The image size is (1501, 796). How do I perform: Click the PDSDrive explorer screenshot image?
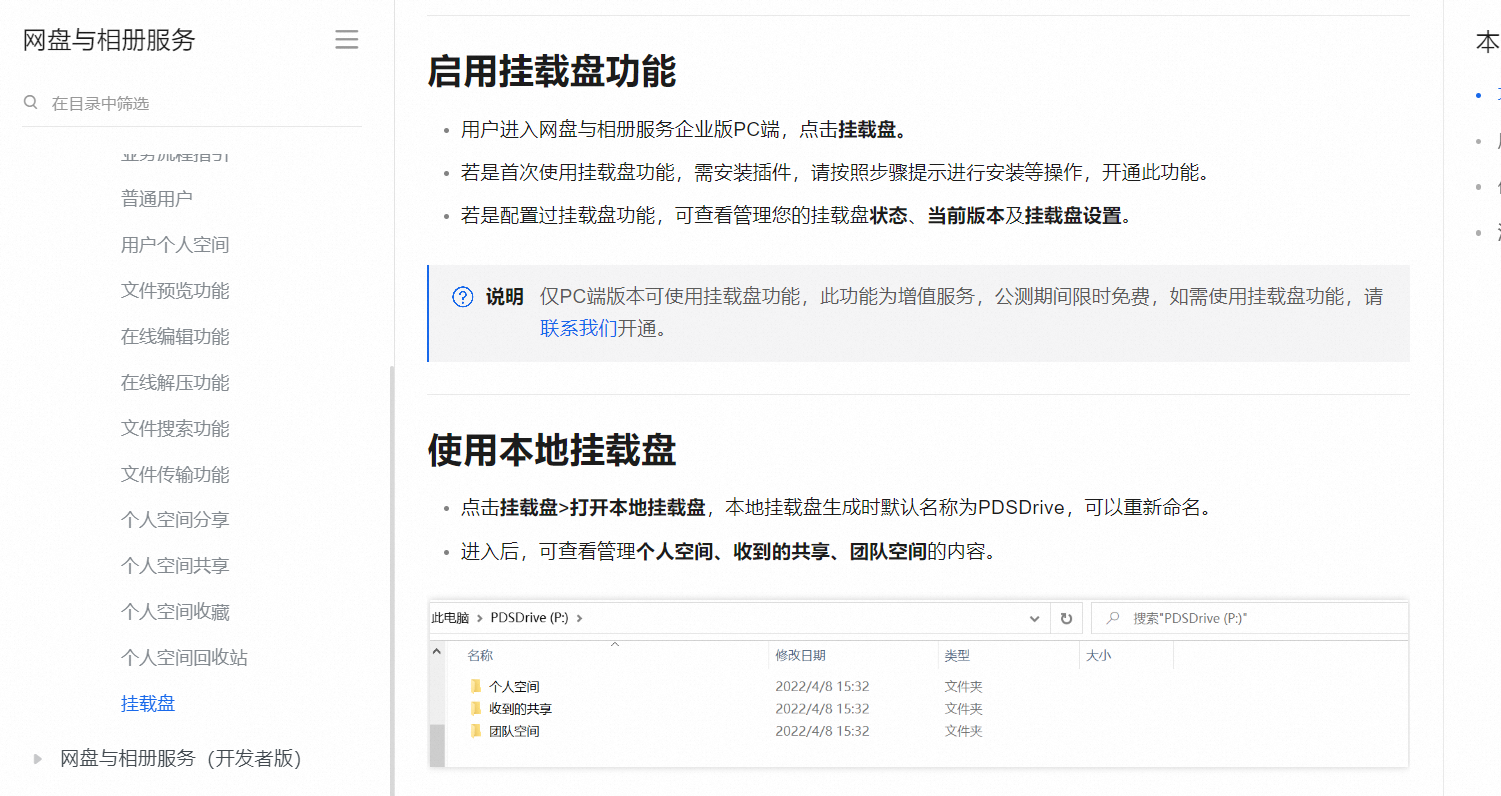pos(918,684)
